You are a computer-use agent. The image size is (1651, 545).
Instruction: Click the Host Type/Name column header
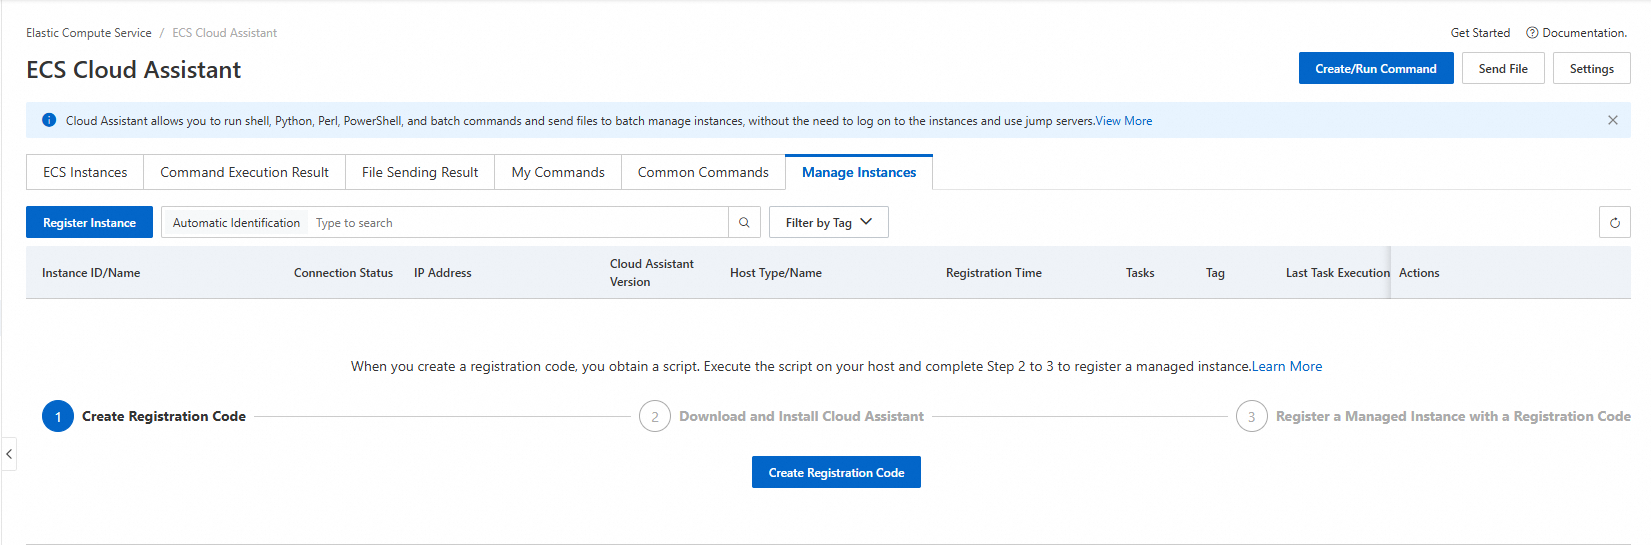click(x=776, y=273)
